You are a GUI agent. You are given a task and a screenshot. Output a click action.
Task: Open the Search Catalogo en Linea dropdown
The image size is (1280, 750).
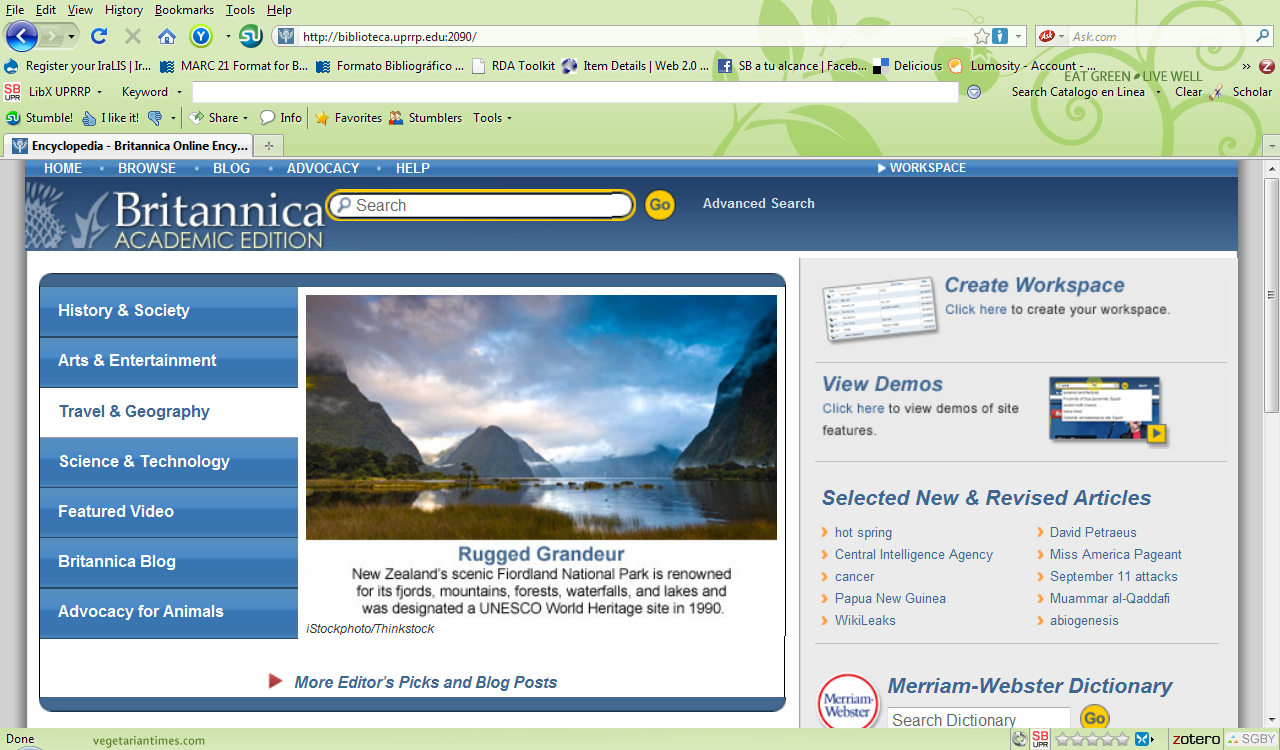click(x=1158, y=92)
